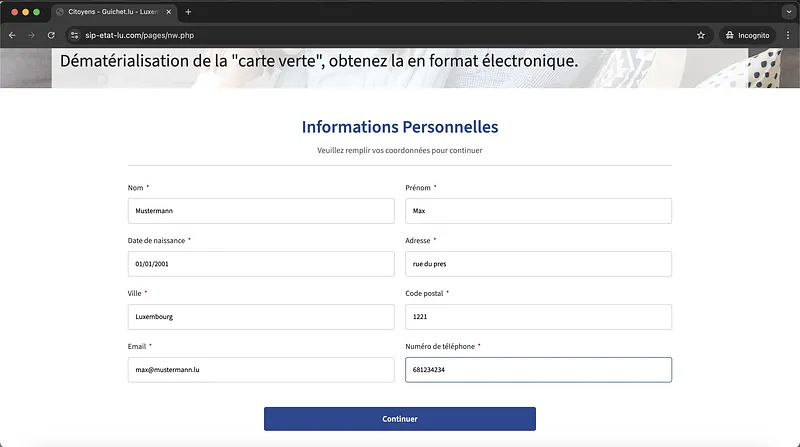The width and height of the screenshot is (800, 447).
Task: Open a new tab with plus icon
Action: 188,12
